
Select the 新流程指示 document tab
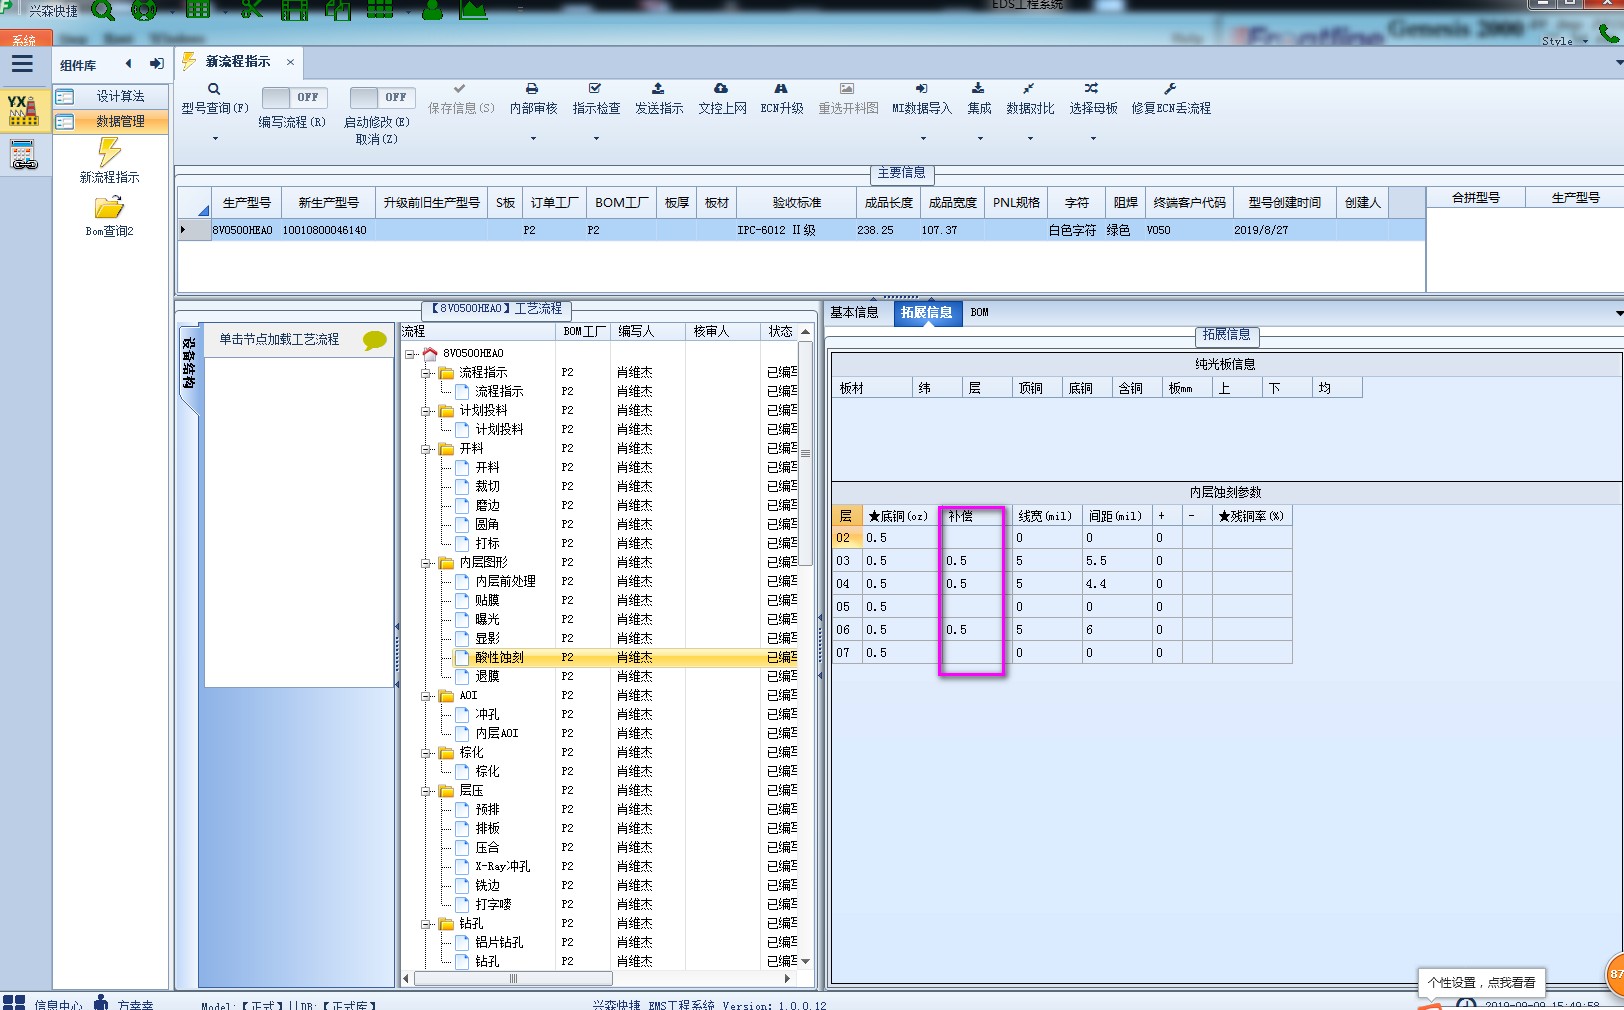pyautogui.click(x=237, y=62)
